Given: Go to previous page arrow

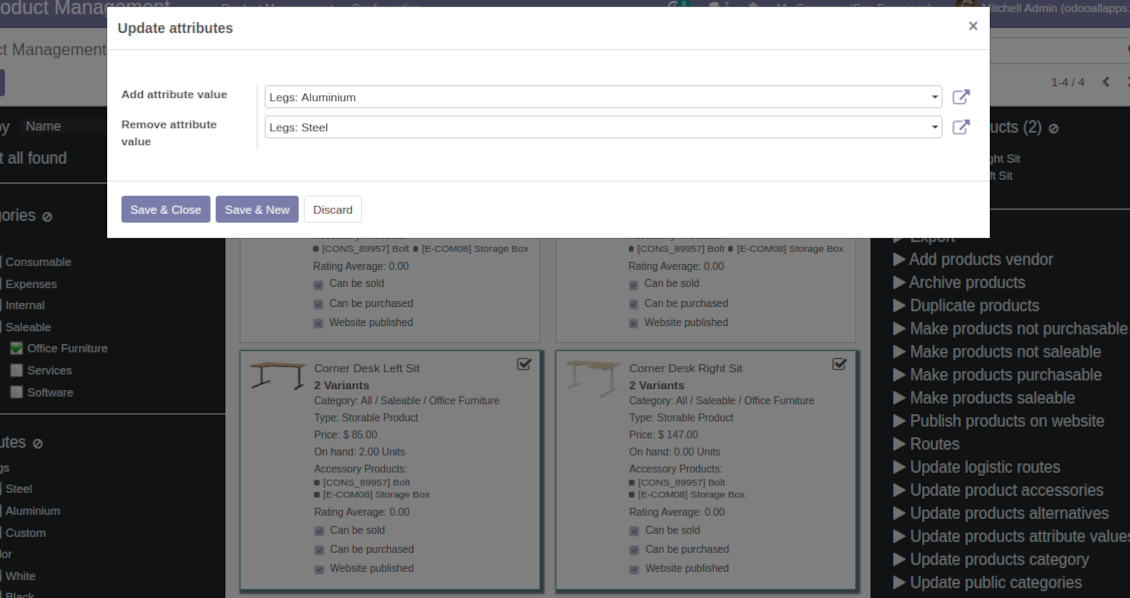Looking at the screenshot, I should coord(1105,81).
